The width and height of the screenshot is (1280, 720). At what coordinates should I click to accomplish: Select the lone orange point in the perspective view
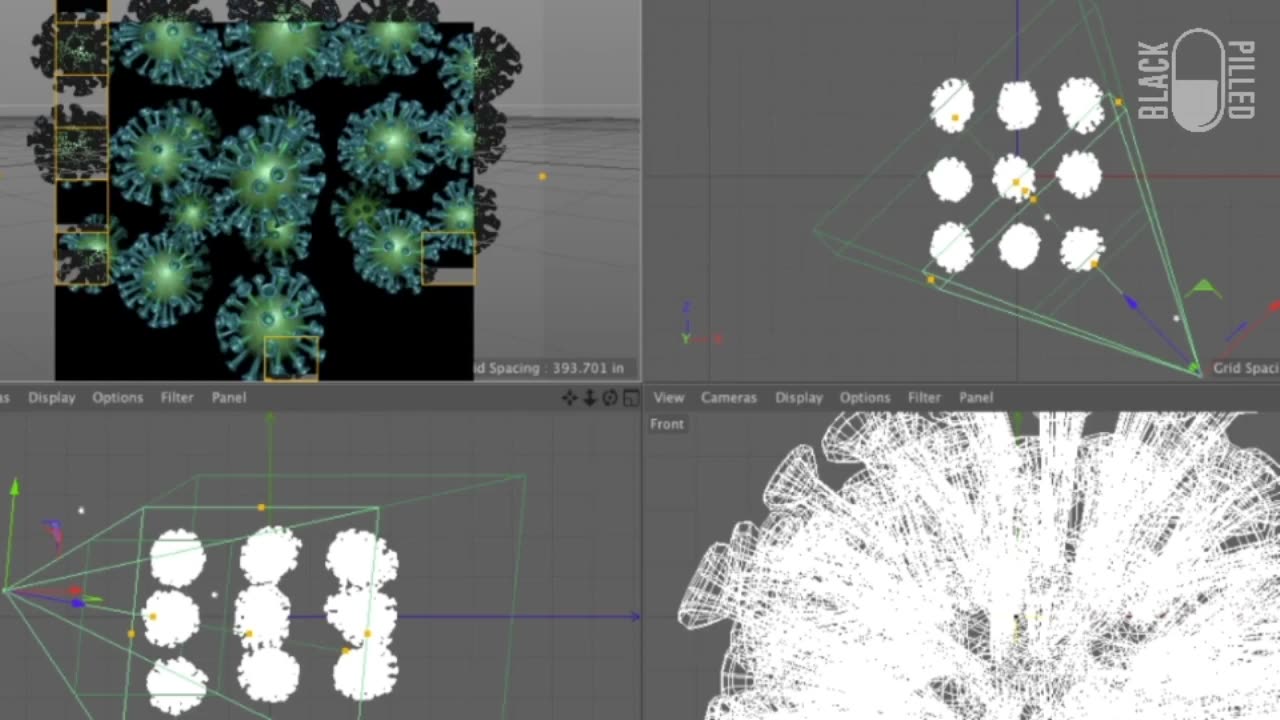[x=542, y=176]
